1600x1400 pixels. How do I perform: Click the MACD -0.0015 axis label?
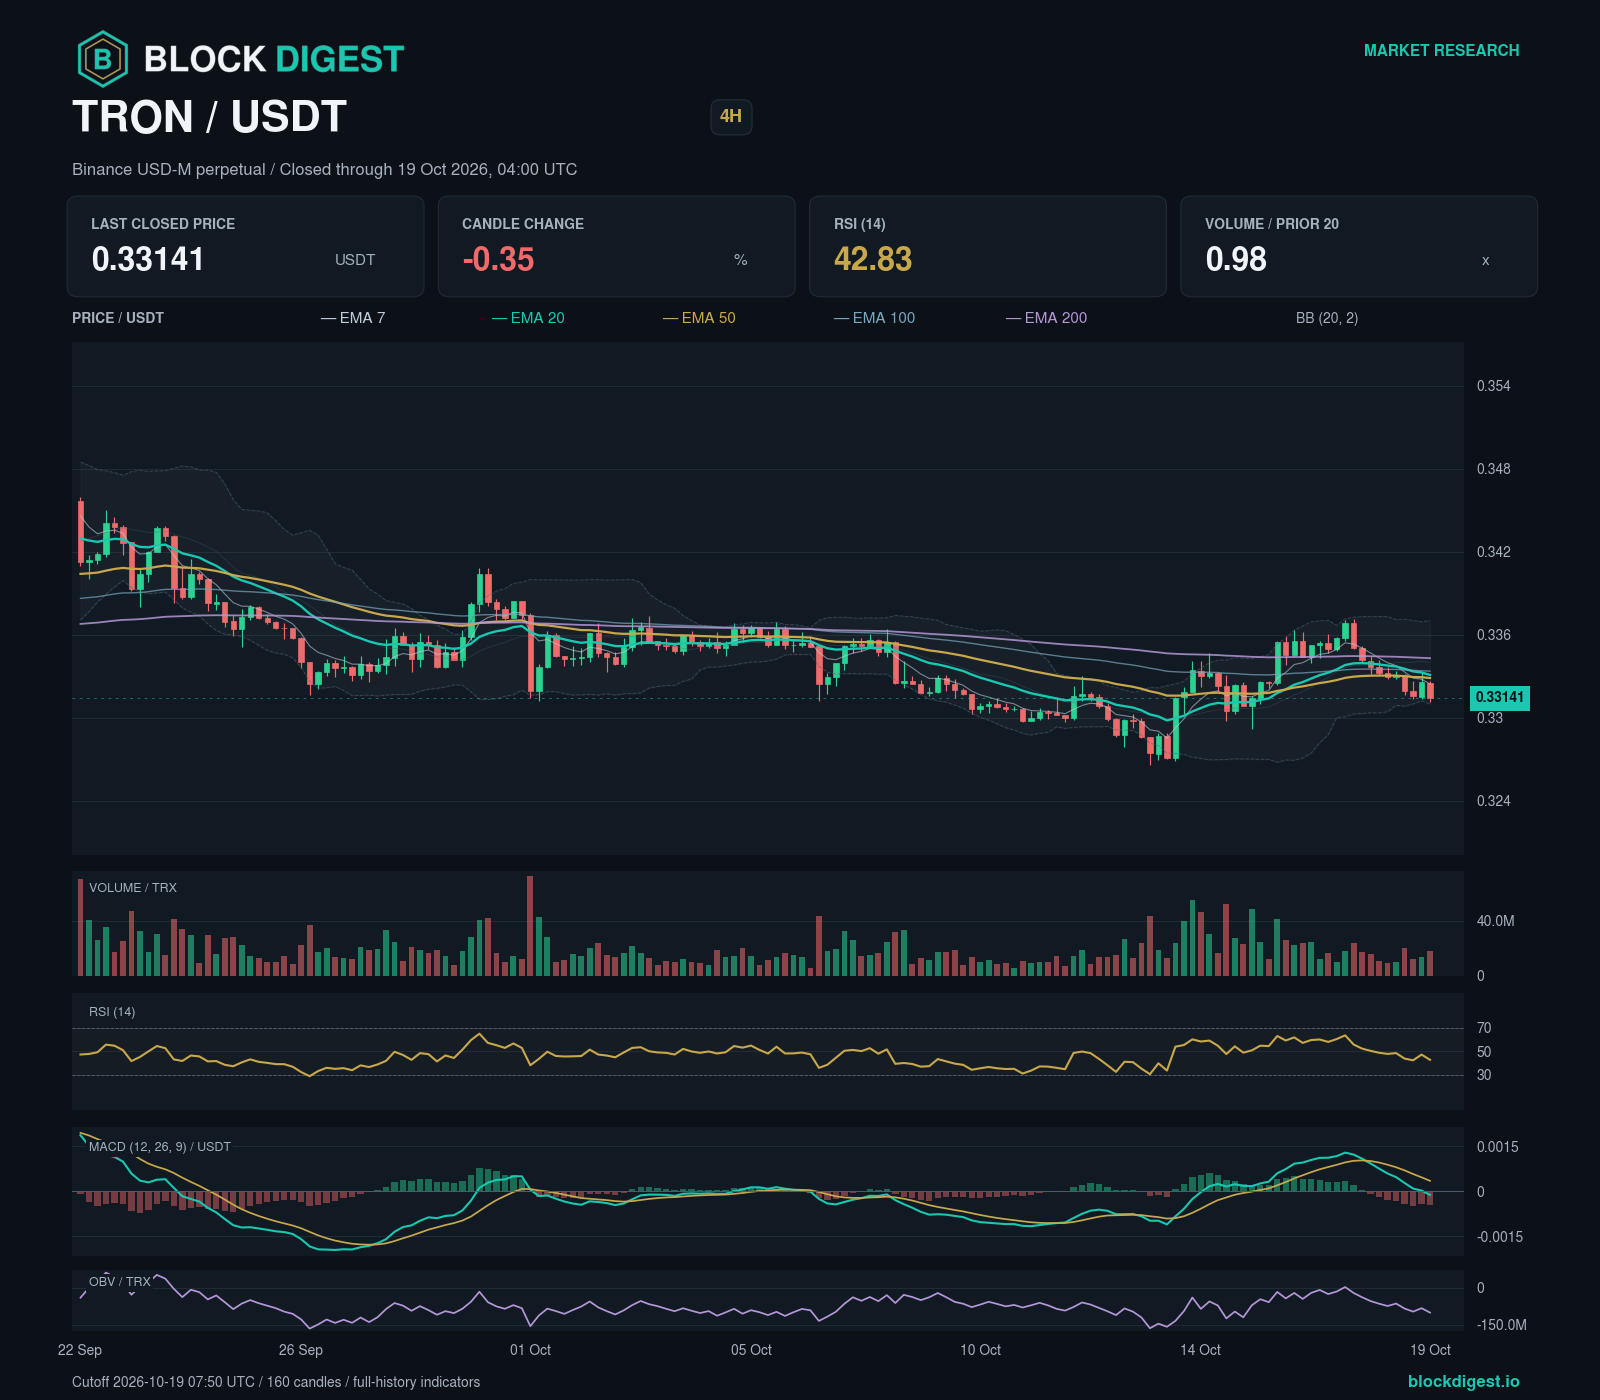click(1499, 1237)
